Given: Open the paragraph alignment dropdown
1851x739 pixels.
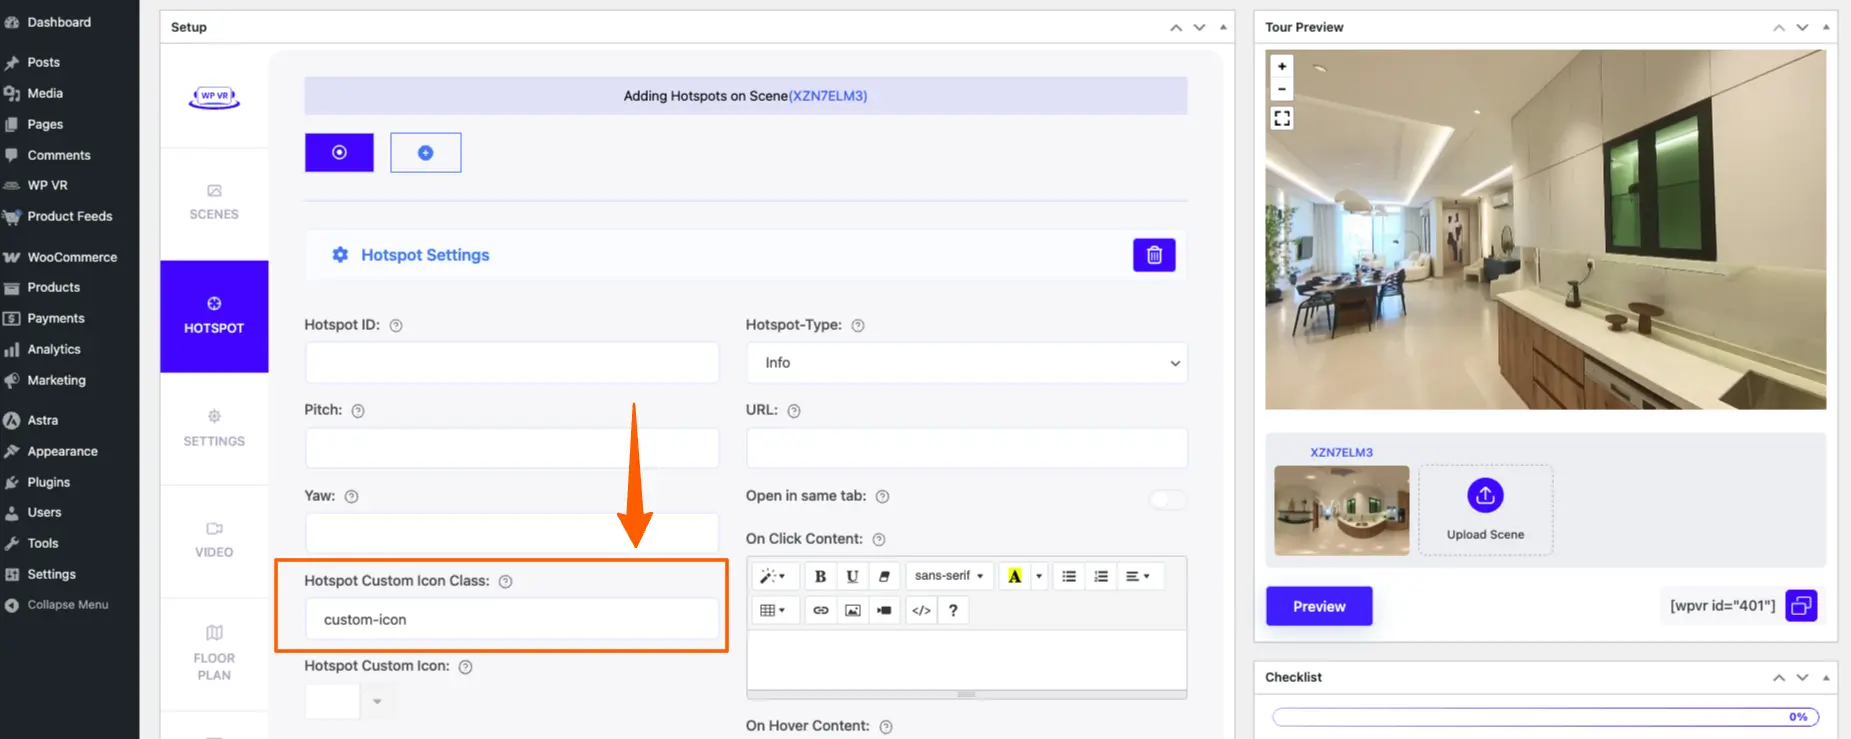Looking at the screenshot, I should coord(1138,576).
